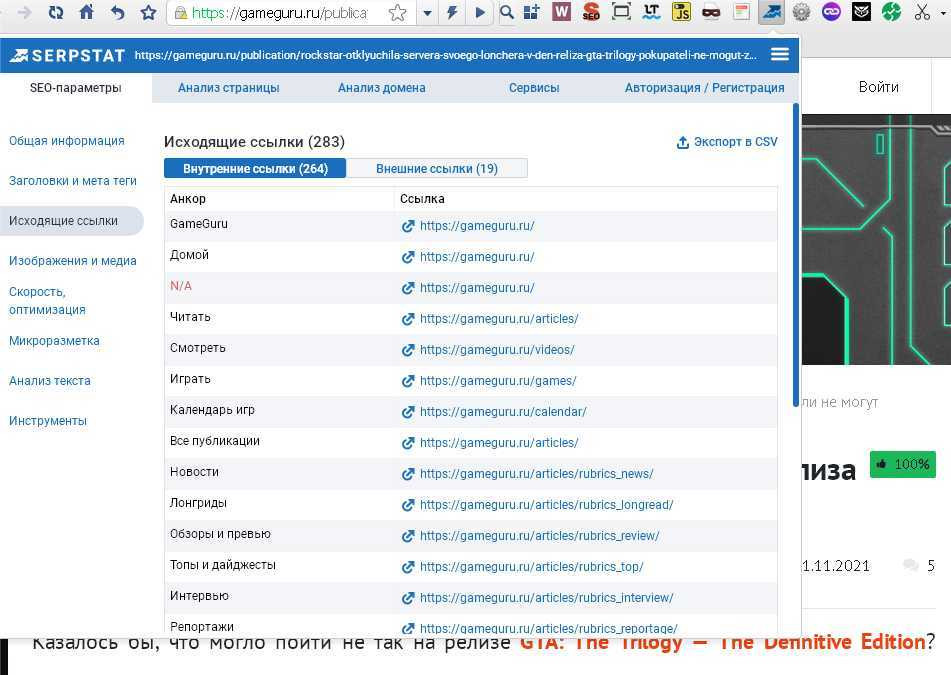Image resolution: width=951 pixels, height=675 pixels.
Task: Open the Домой row link
Action: tap(477, 257)
